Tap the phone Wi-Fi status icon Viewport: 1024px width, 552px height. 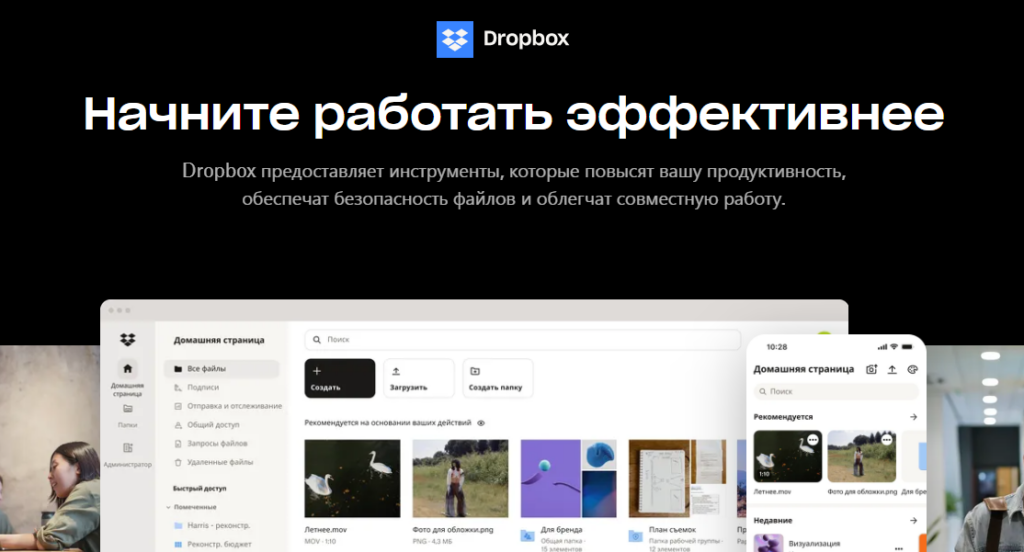point(894,347)
